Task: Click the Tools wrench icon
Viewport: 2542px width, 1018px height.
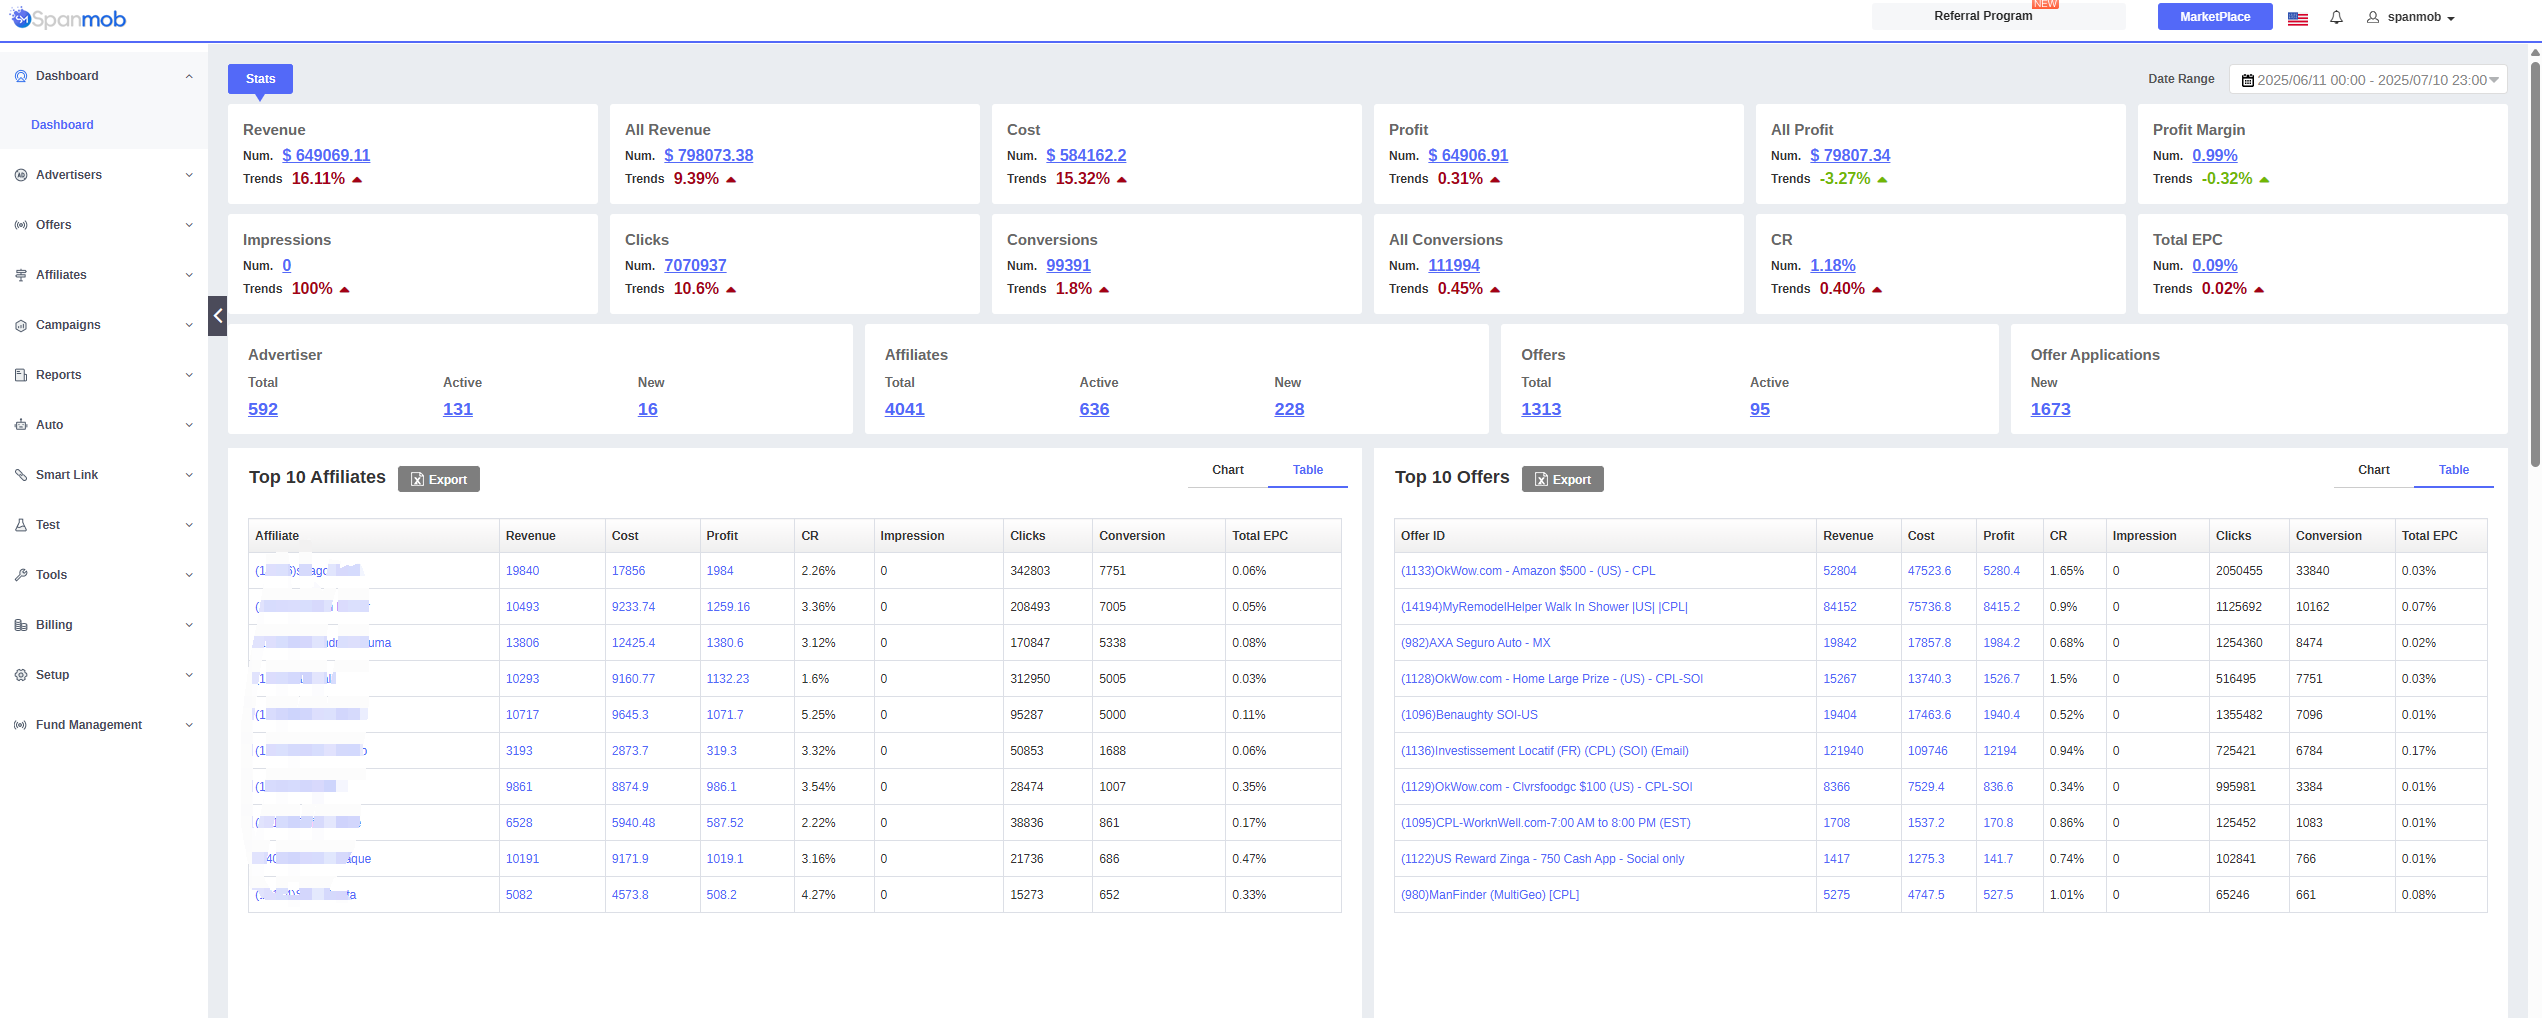Action: (21, 575)
